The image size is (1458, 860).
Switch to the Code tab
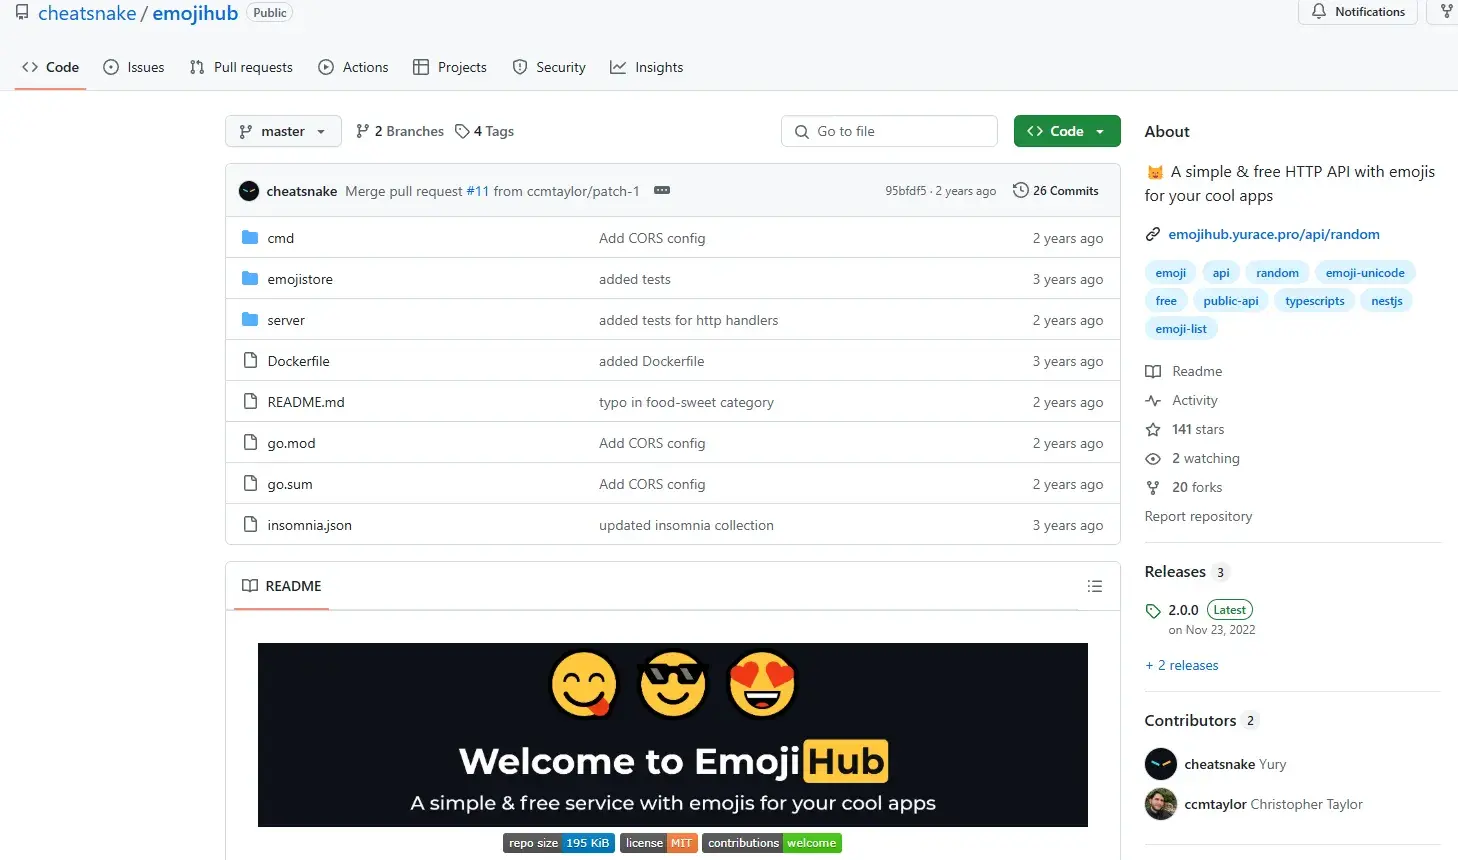tap(50, 67)
